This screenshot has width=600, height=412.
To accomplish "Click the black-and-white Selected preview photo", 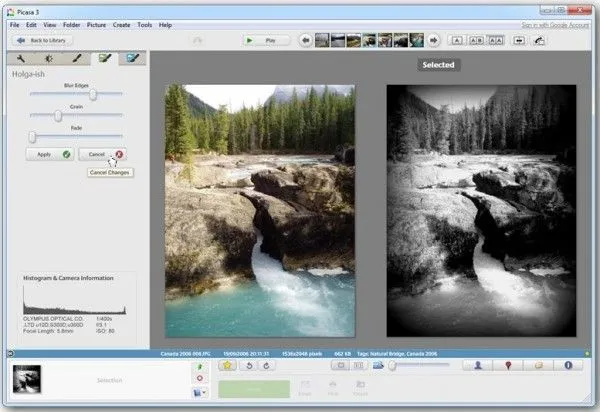I will 481,211.
